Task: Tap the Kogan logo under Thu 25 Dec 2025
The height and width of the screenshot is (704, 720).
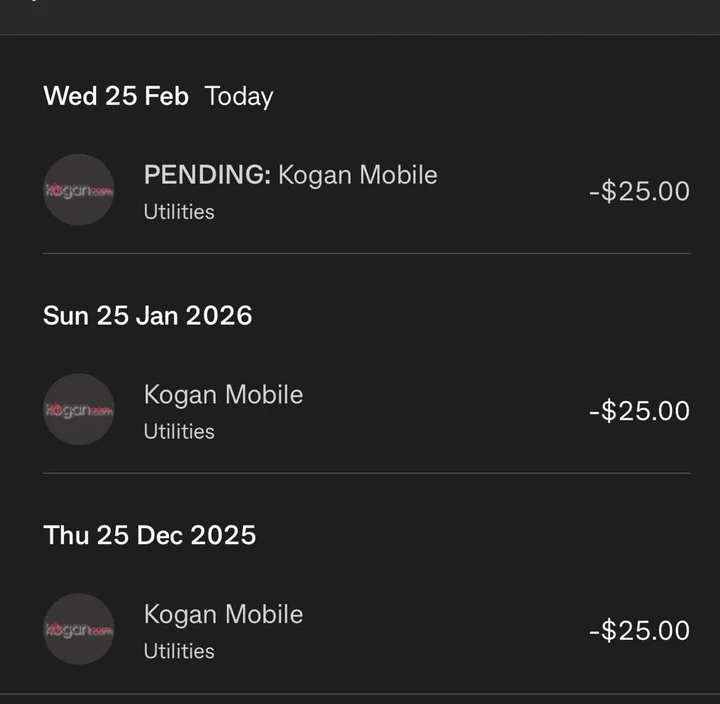Action: (79, 630)
